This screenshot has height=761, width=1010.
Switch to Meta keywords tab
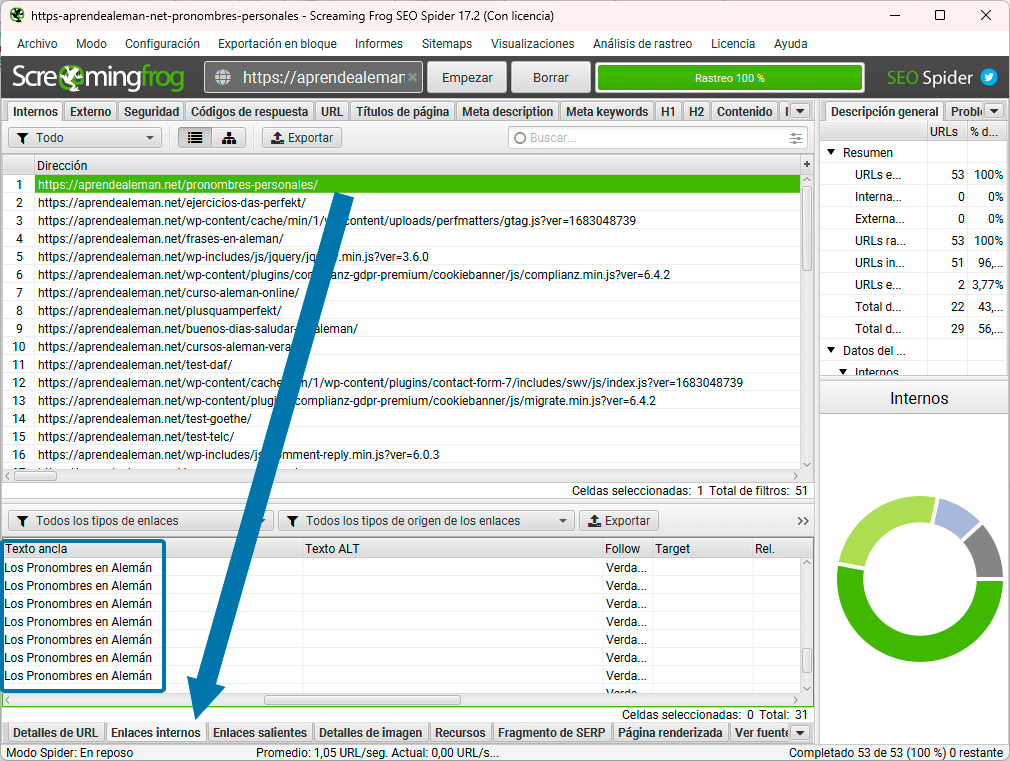[607, 111]
